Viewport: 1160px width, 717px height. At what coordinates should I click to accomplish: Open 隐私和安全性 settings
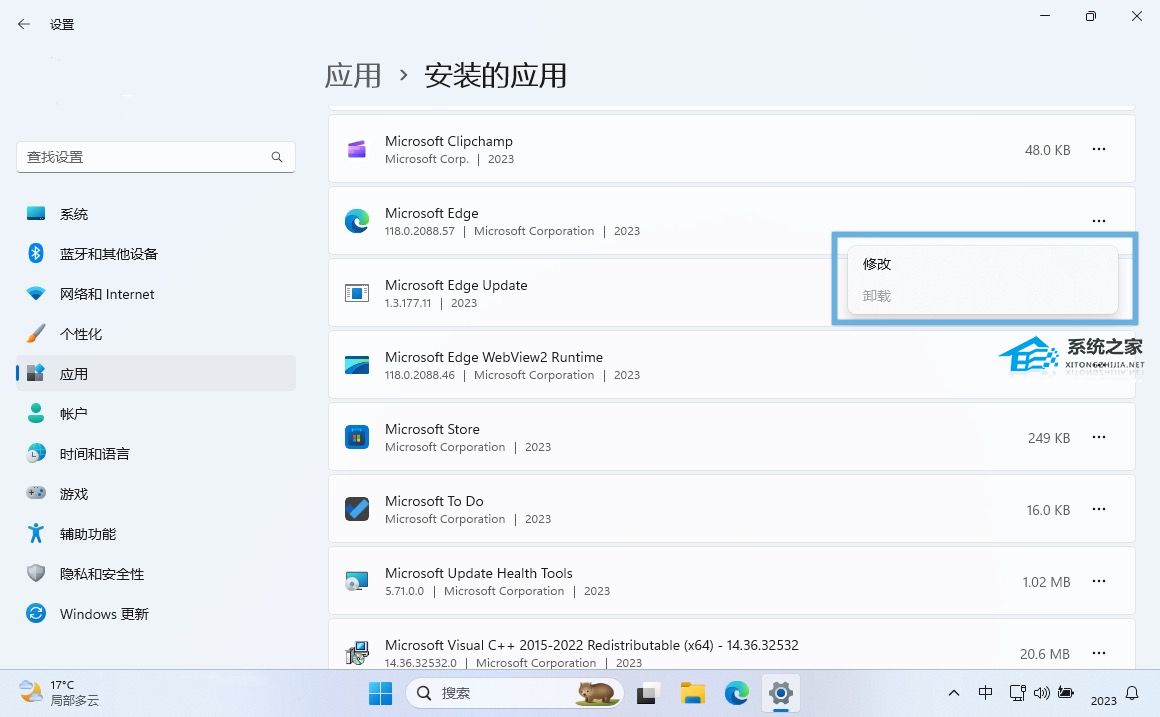(99, 573)
